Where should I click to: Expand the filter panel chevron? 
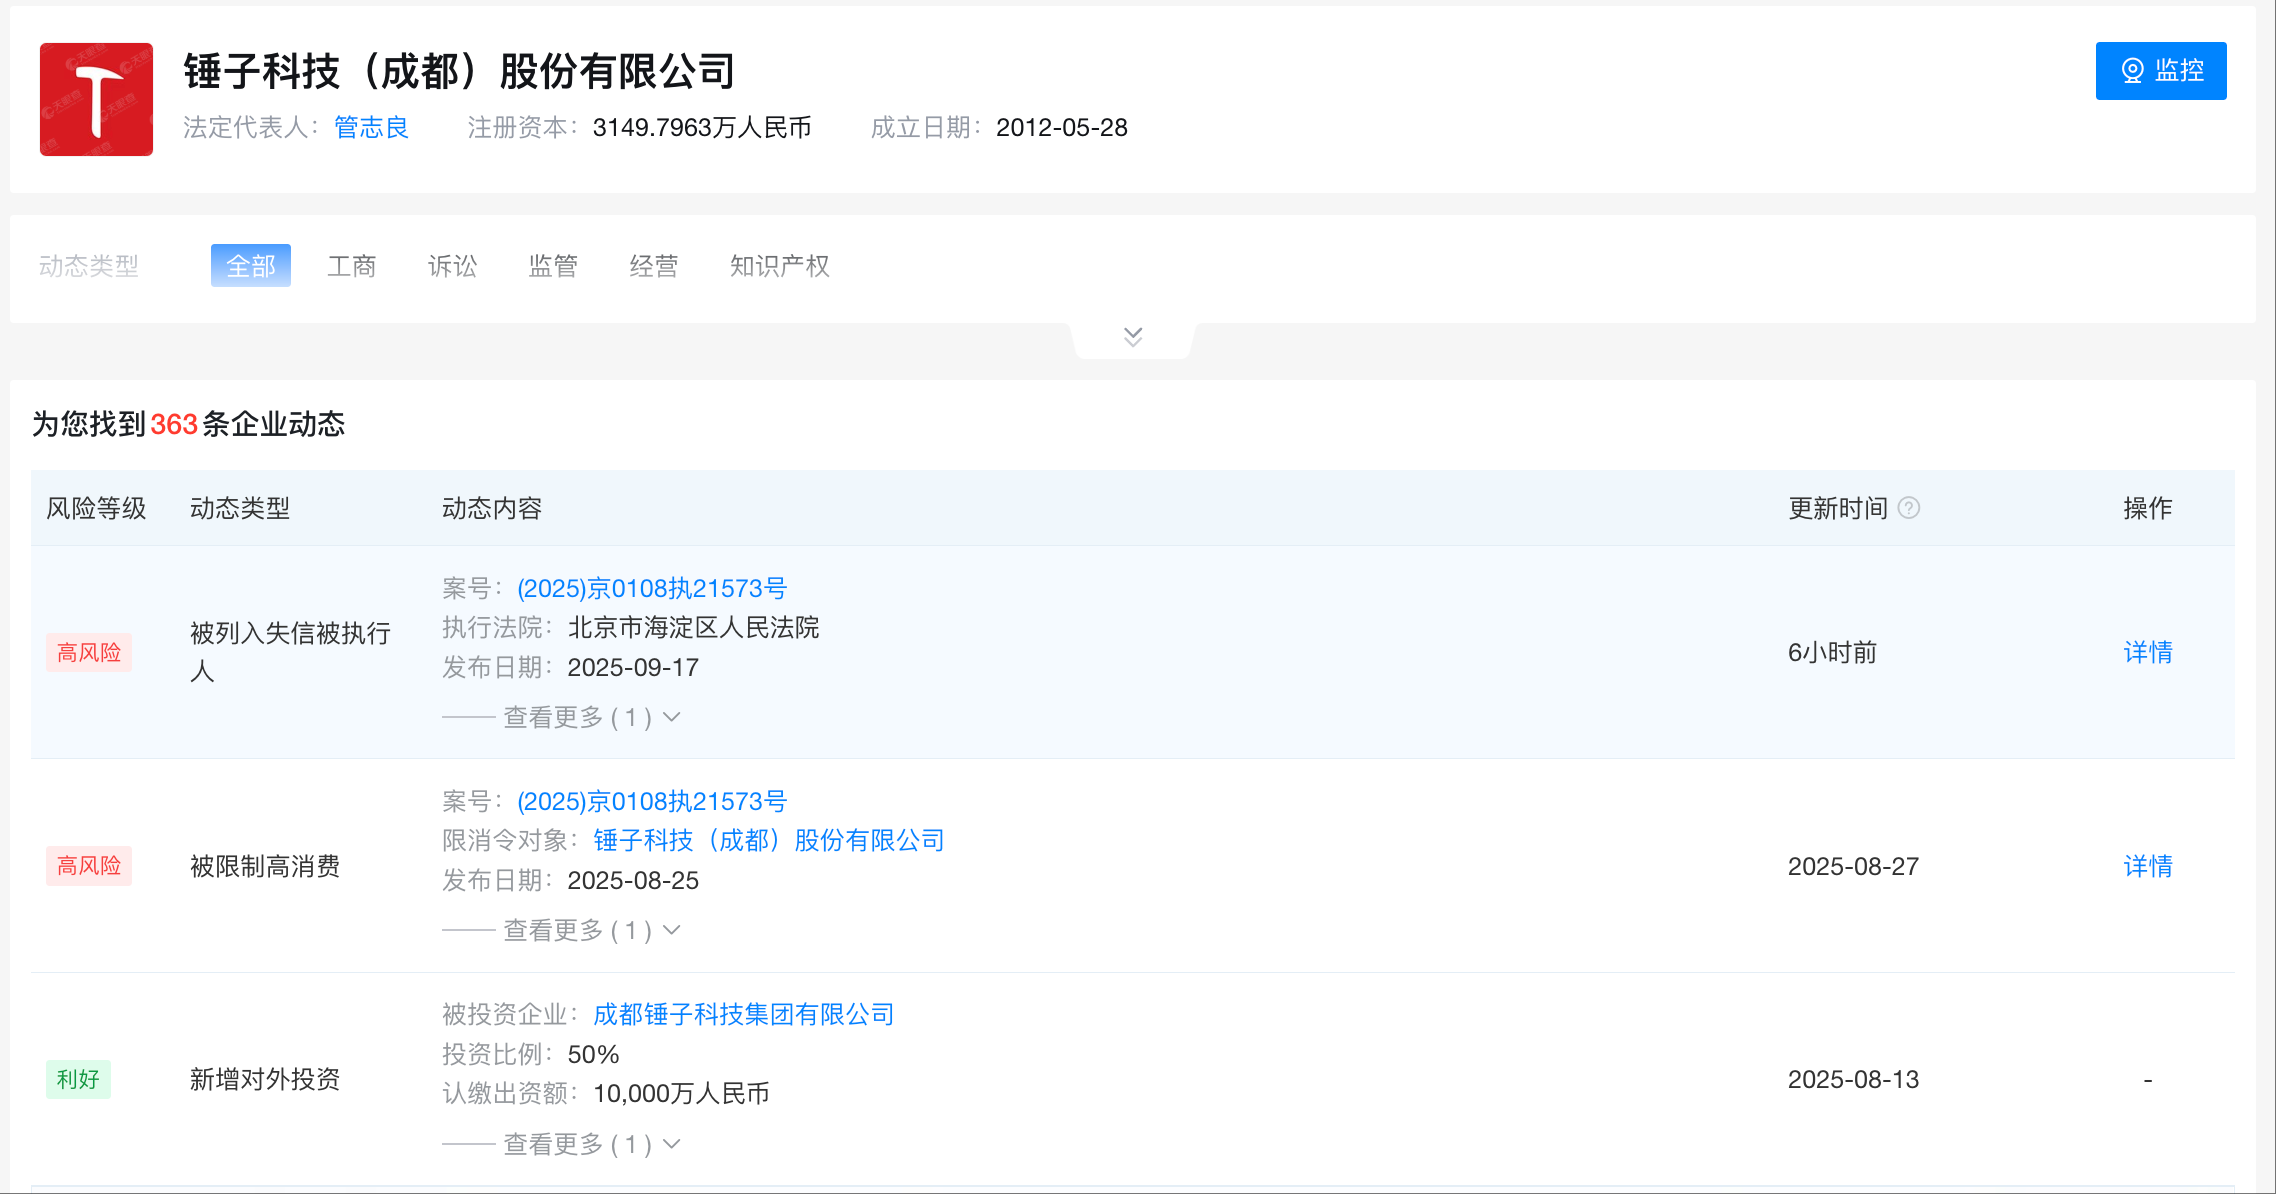click(1131, 335)
